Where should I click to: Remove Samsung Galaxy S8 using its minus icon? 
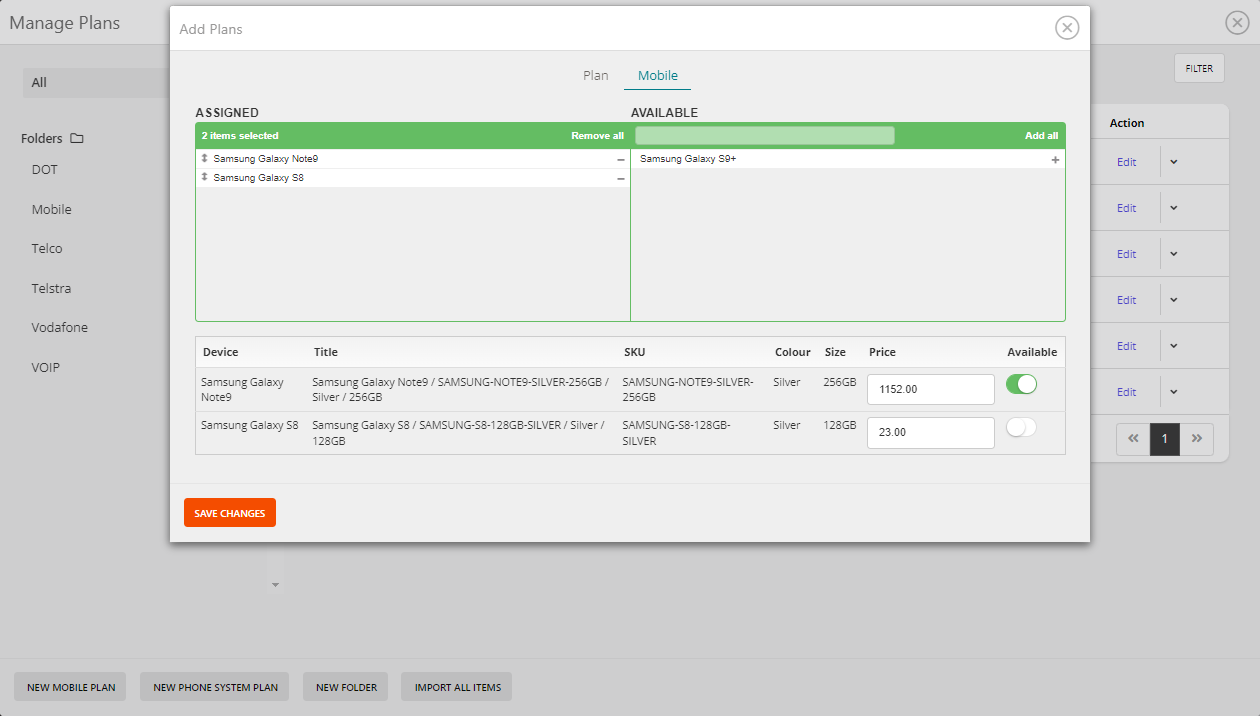[x=620, y=177]
